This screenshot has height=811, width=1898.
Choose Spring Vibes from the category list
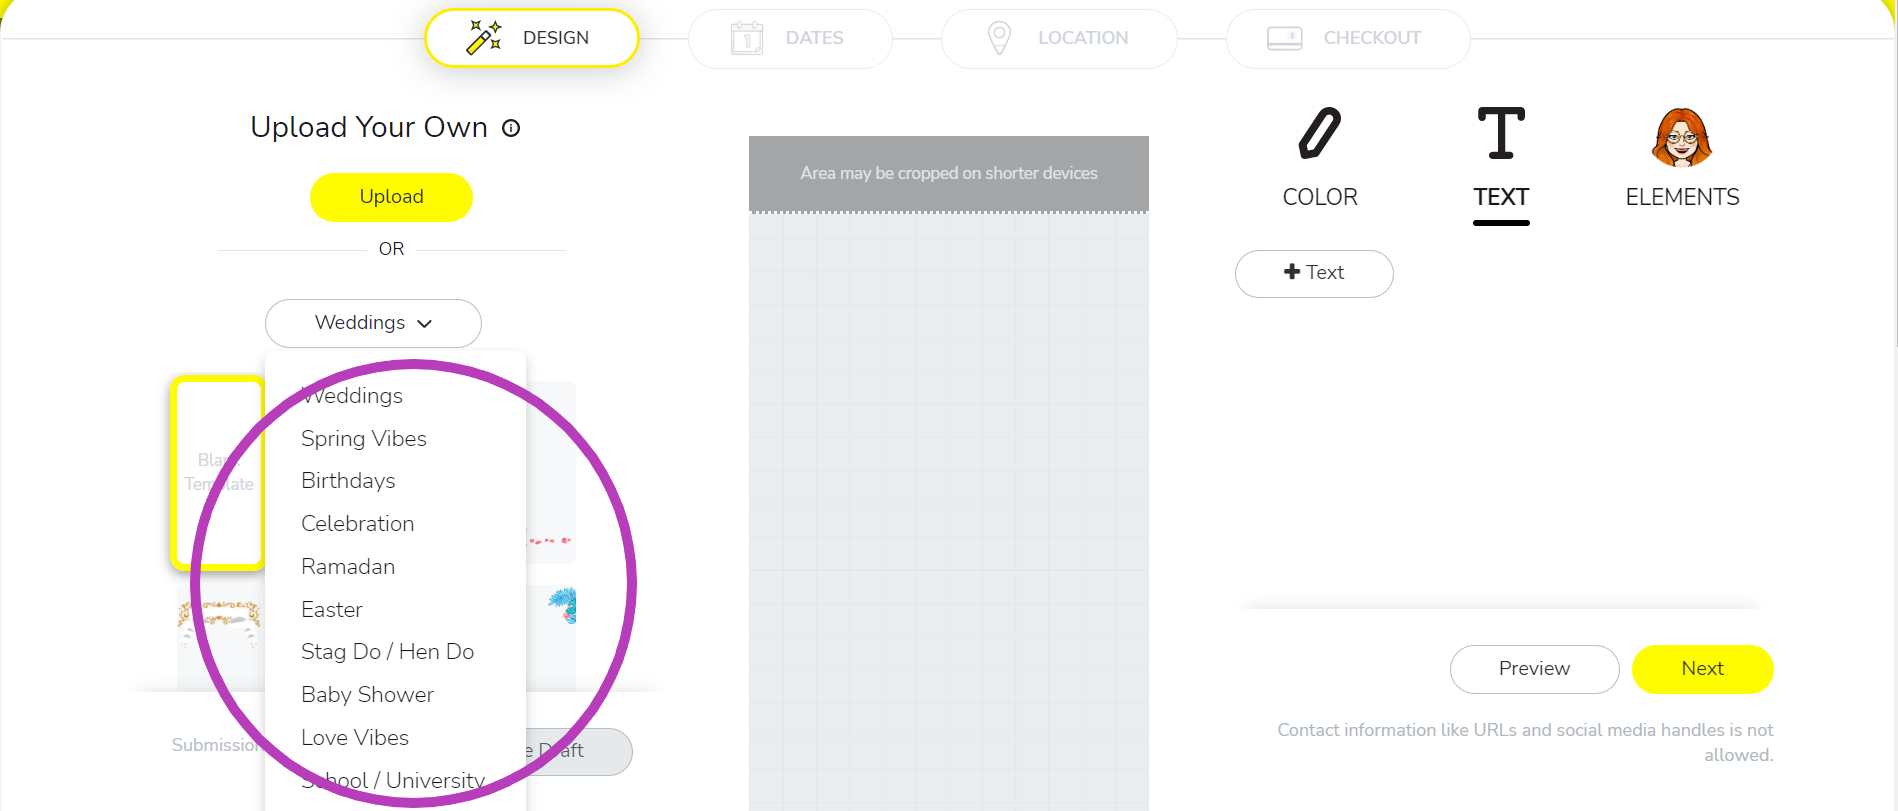(x=364, y=438)
